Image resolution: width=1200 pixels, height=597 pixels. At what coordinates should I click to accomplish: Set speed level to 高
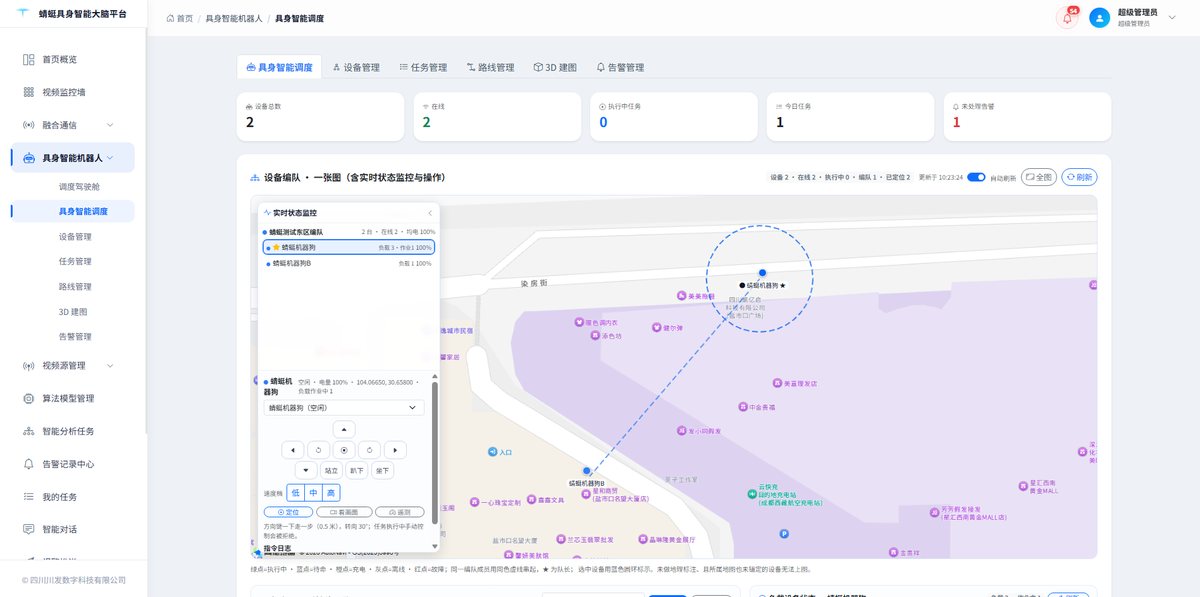331,493
